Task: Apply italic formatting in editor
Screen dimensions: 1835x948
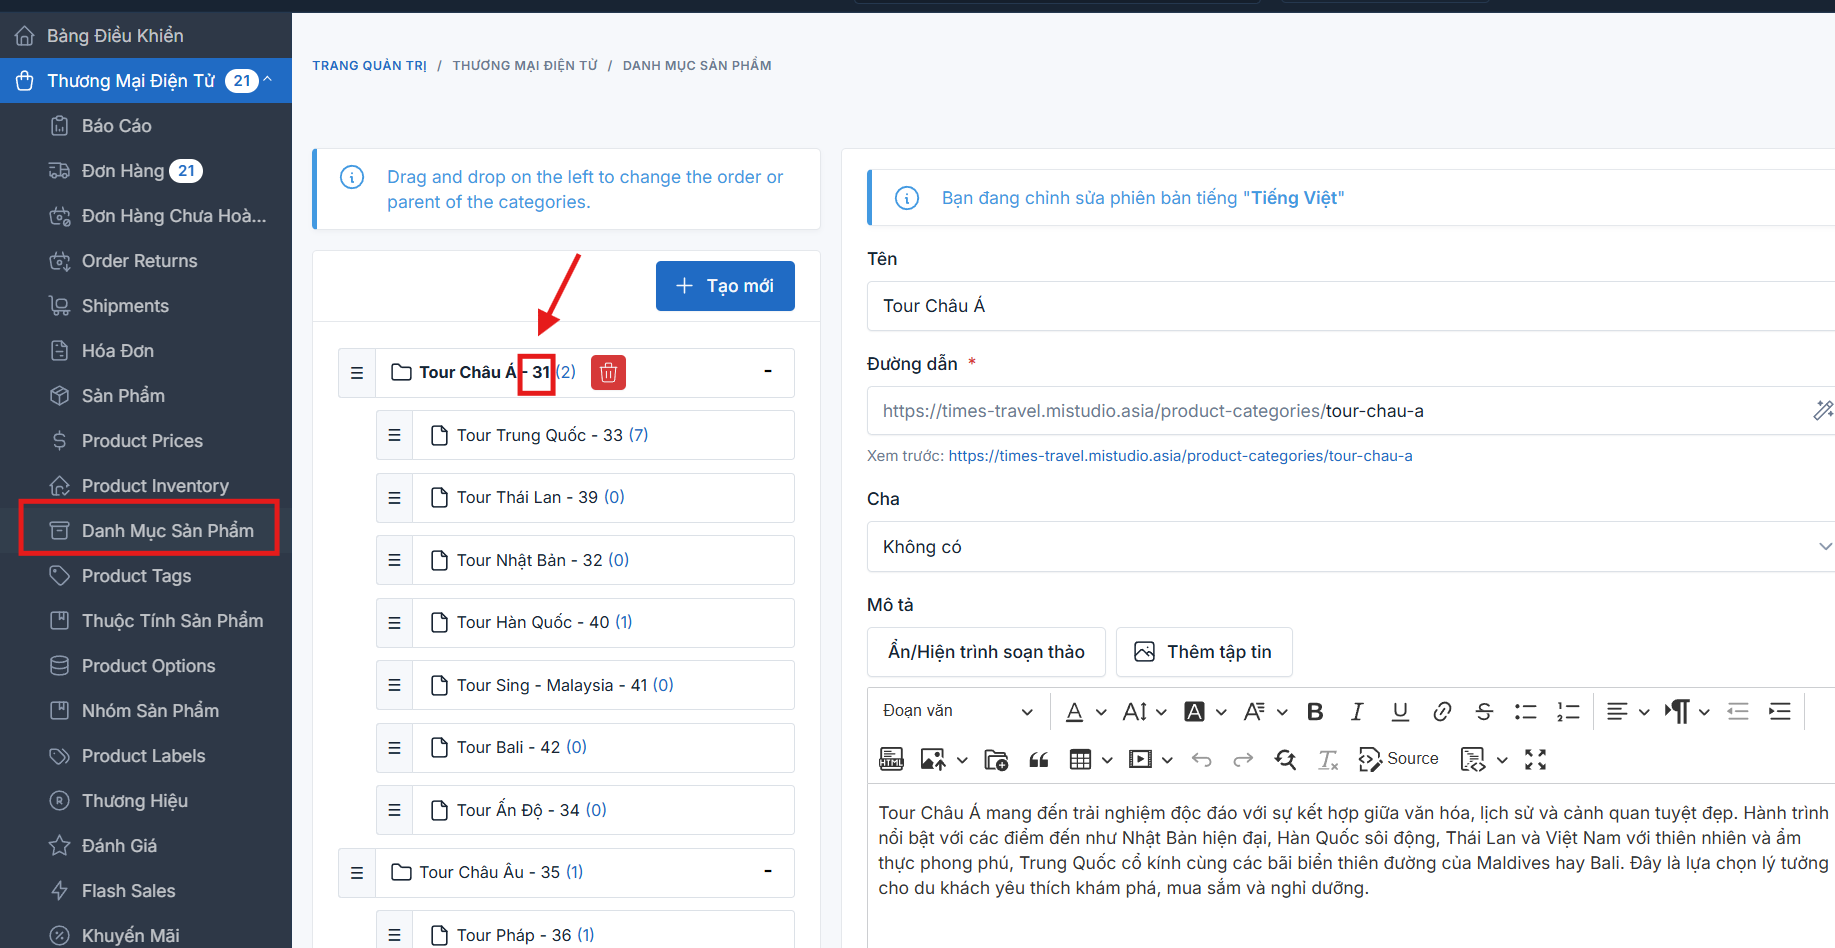Action: (1357, 712)
